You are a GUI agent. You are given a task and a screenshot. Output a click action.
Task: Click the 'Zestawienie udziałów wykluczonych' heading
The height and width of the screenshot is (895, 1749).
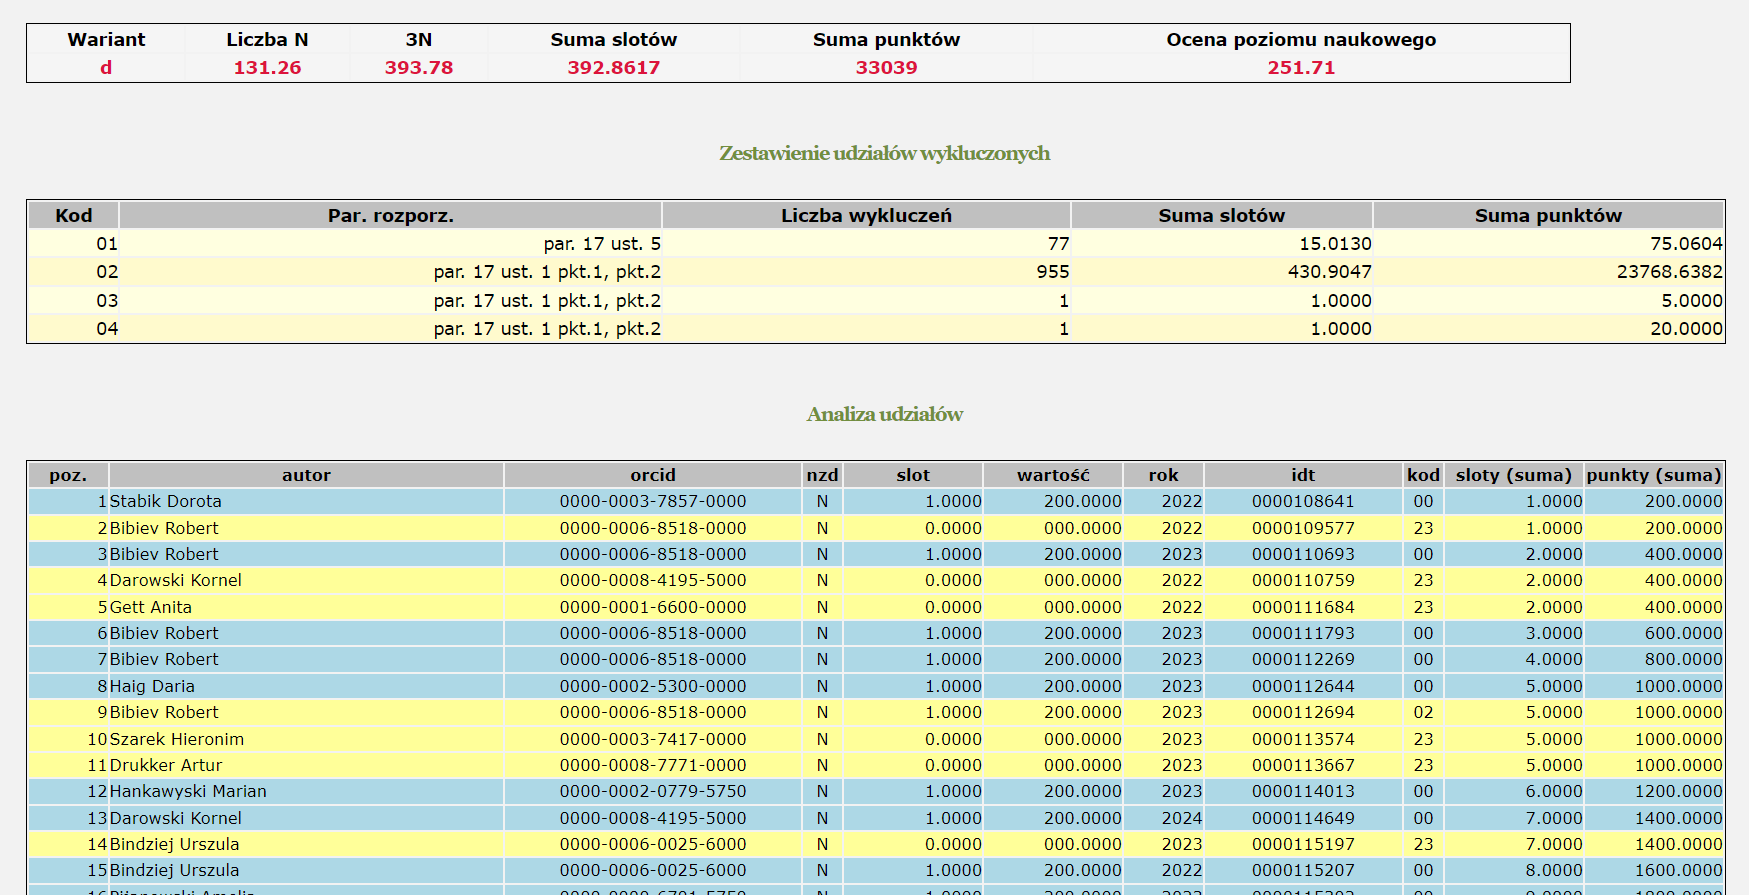tap(884, 153)
